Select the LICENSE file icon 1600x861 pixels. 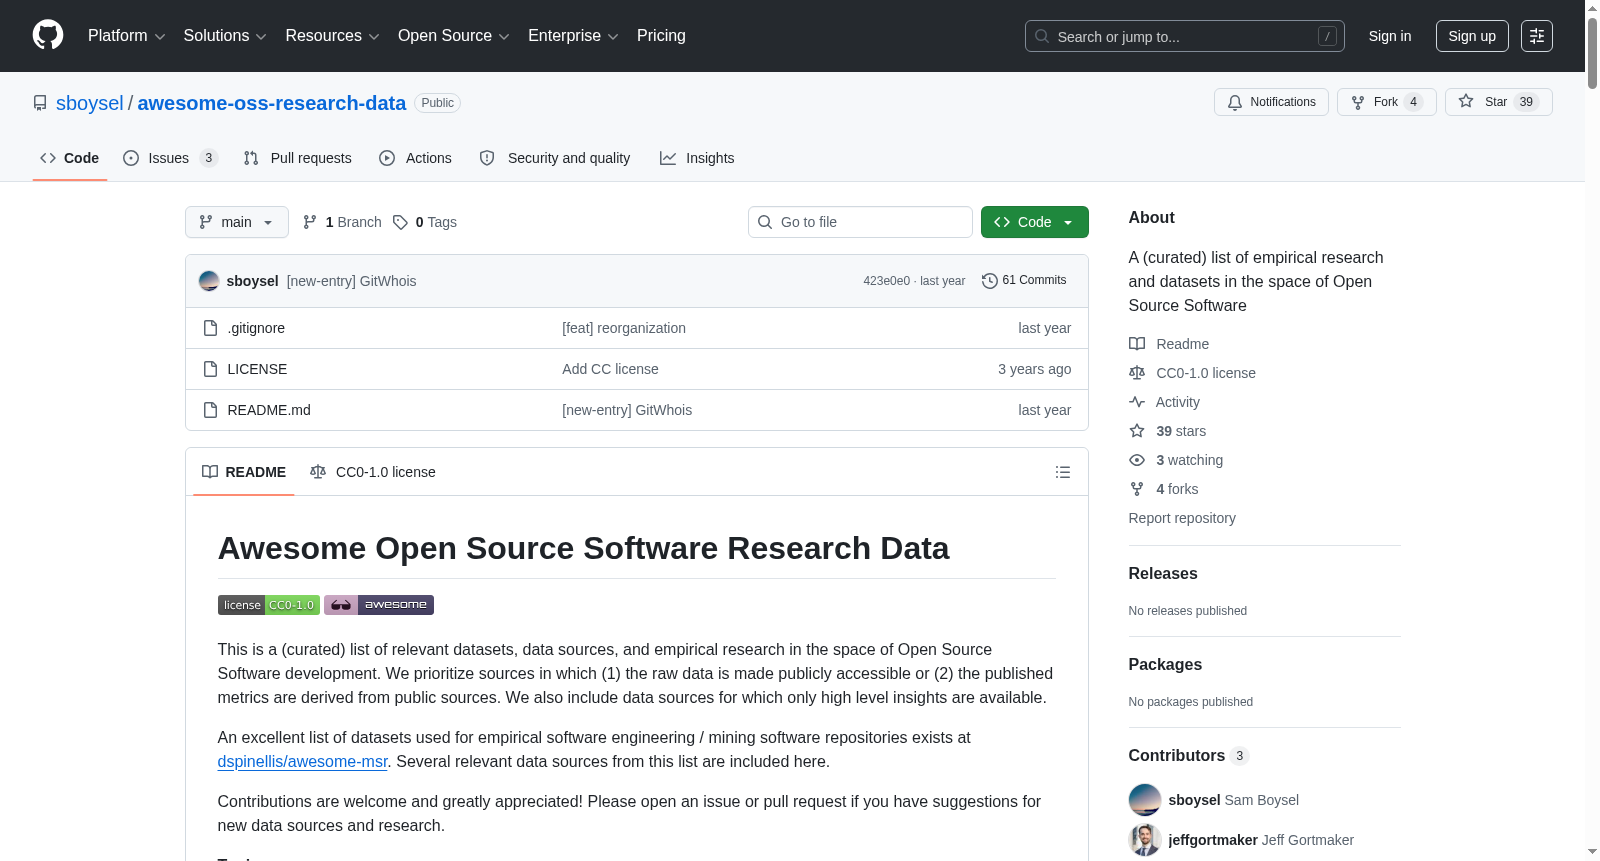pyautogui.click(x=210, y=369)
